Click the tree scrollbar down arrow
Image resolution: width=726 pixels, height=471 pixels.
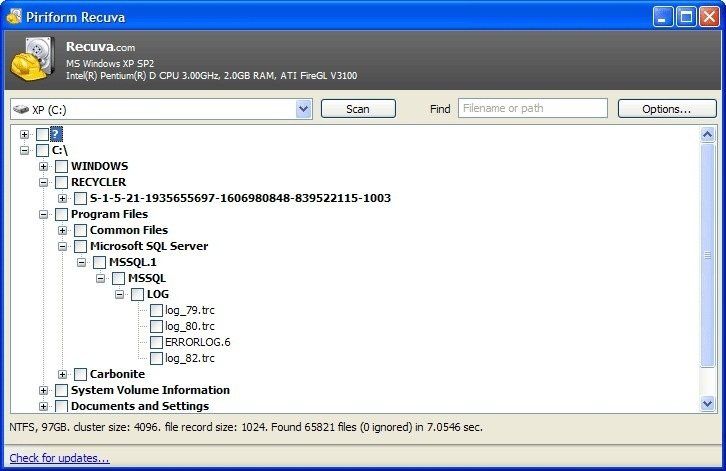click(707, 404)
